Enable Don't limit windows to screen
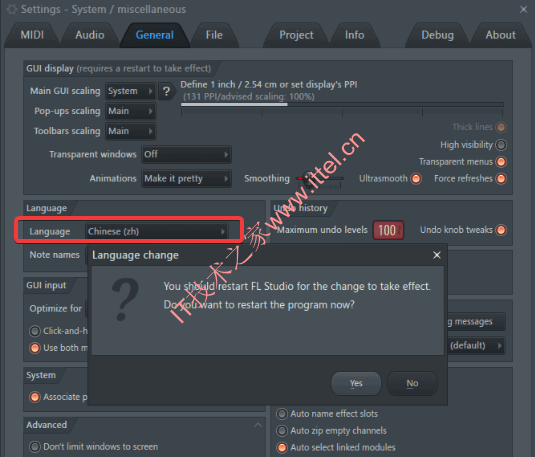Image resolution: width=535 pixels, height=457 pixels. pyautogui.click(x=35, y=447)
